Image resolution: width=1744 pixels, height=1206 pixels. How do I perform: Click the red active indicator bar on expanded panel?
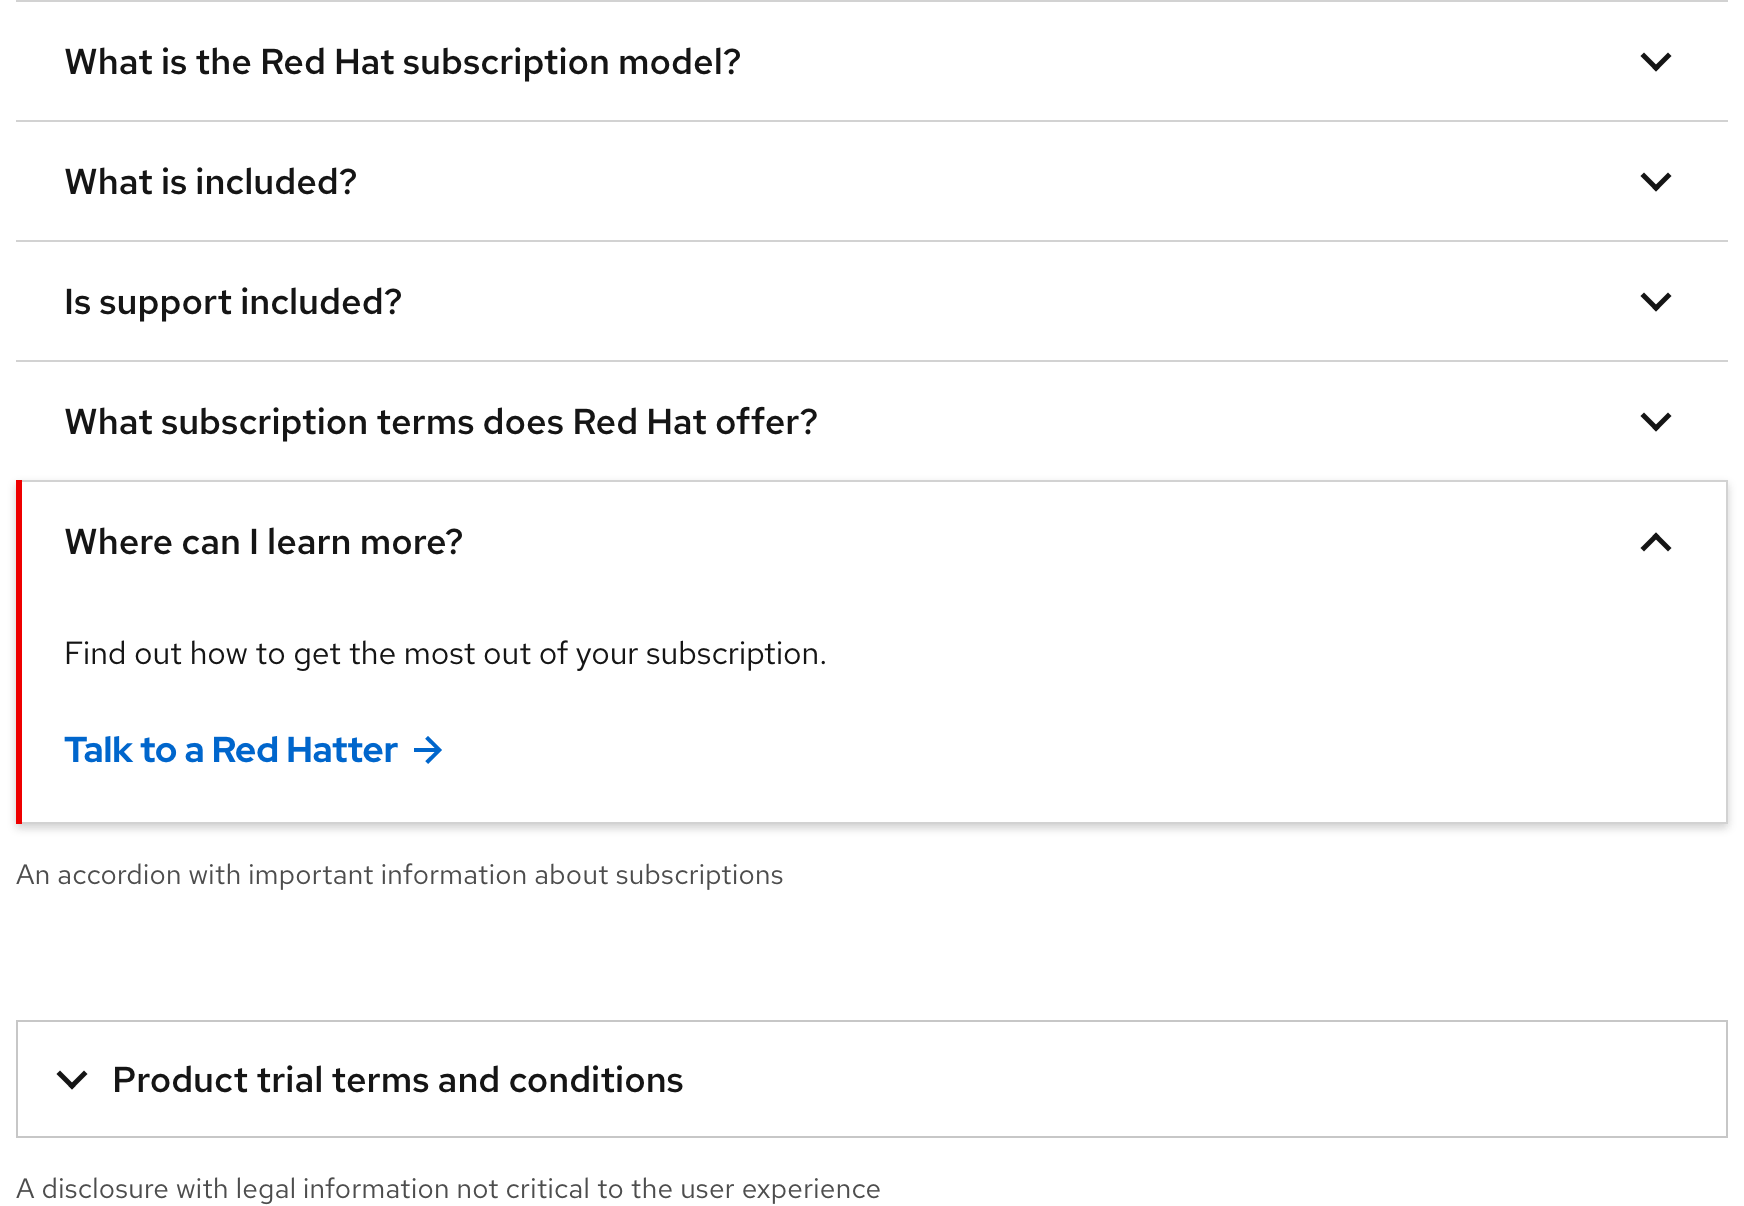[x=20, y=652]
